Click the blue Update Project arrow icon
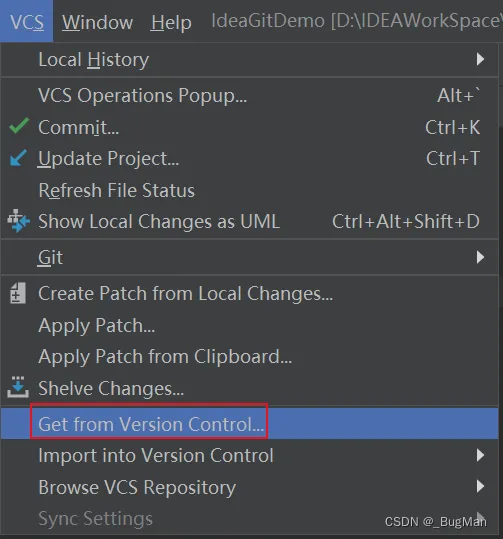The height and width of the screenshot is (539, 503). click(x=18, y=158)
